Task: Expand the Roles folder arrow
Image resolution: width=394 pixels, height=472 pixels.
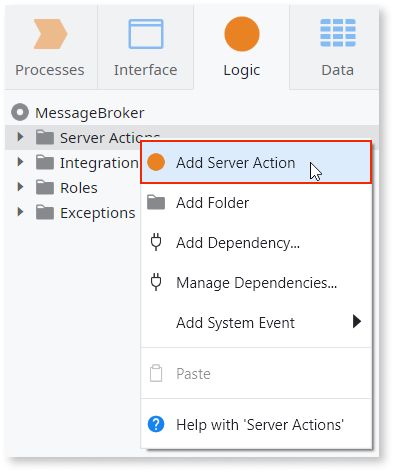Action: 20,187
